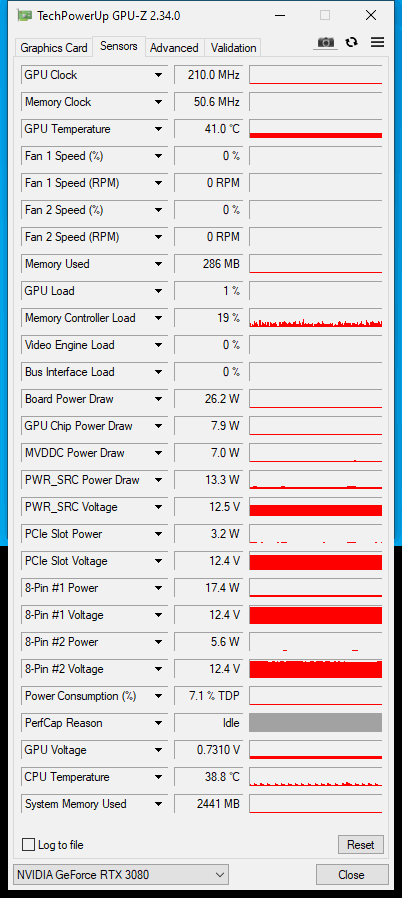Click the GPU-Z title bar app icon

click(23, 15)
